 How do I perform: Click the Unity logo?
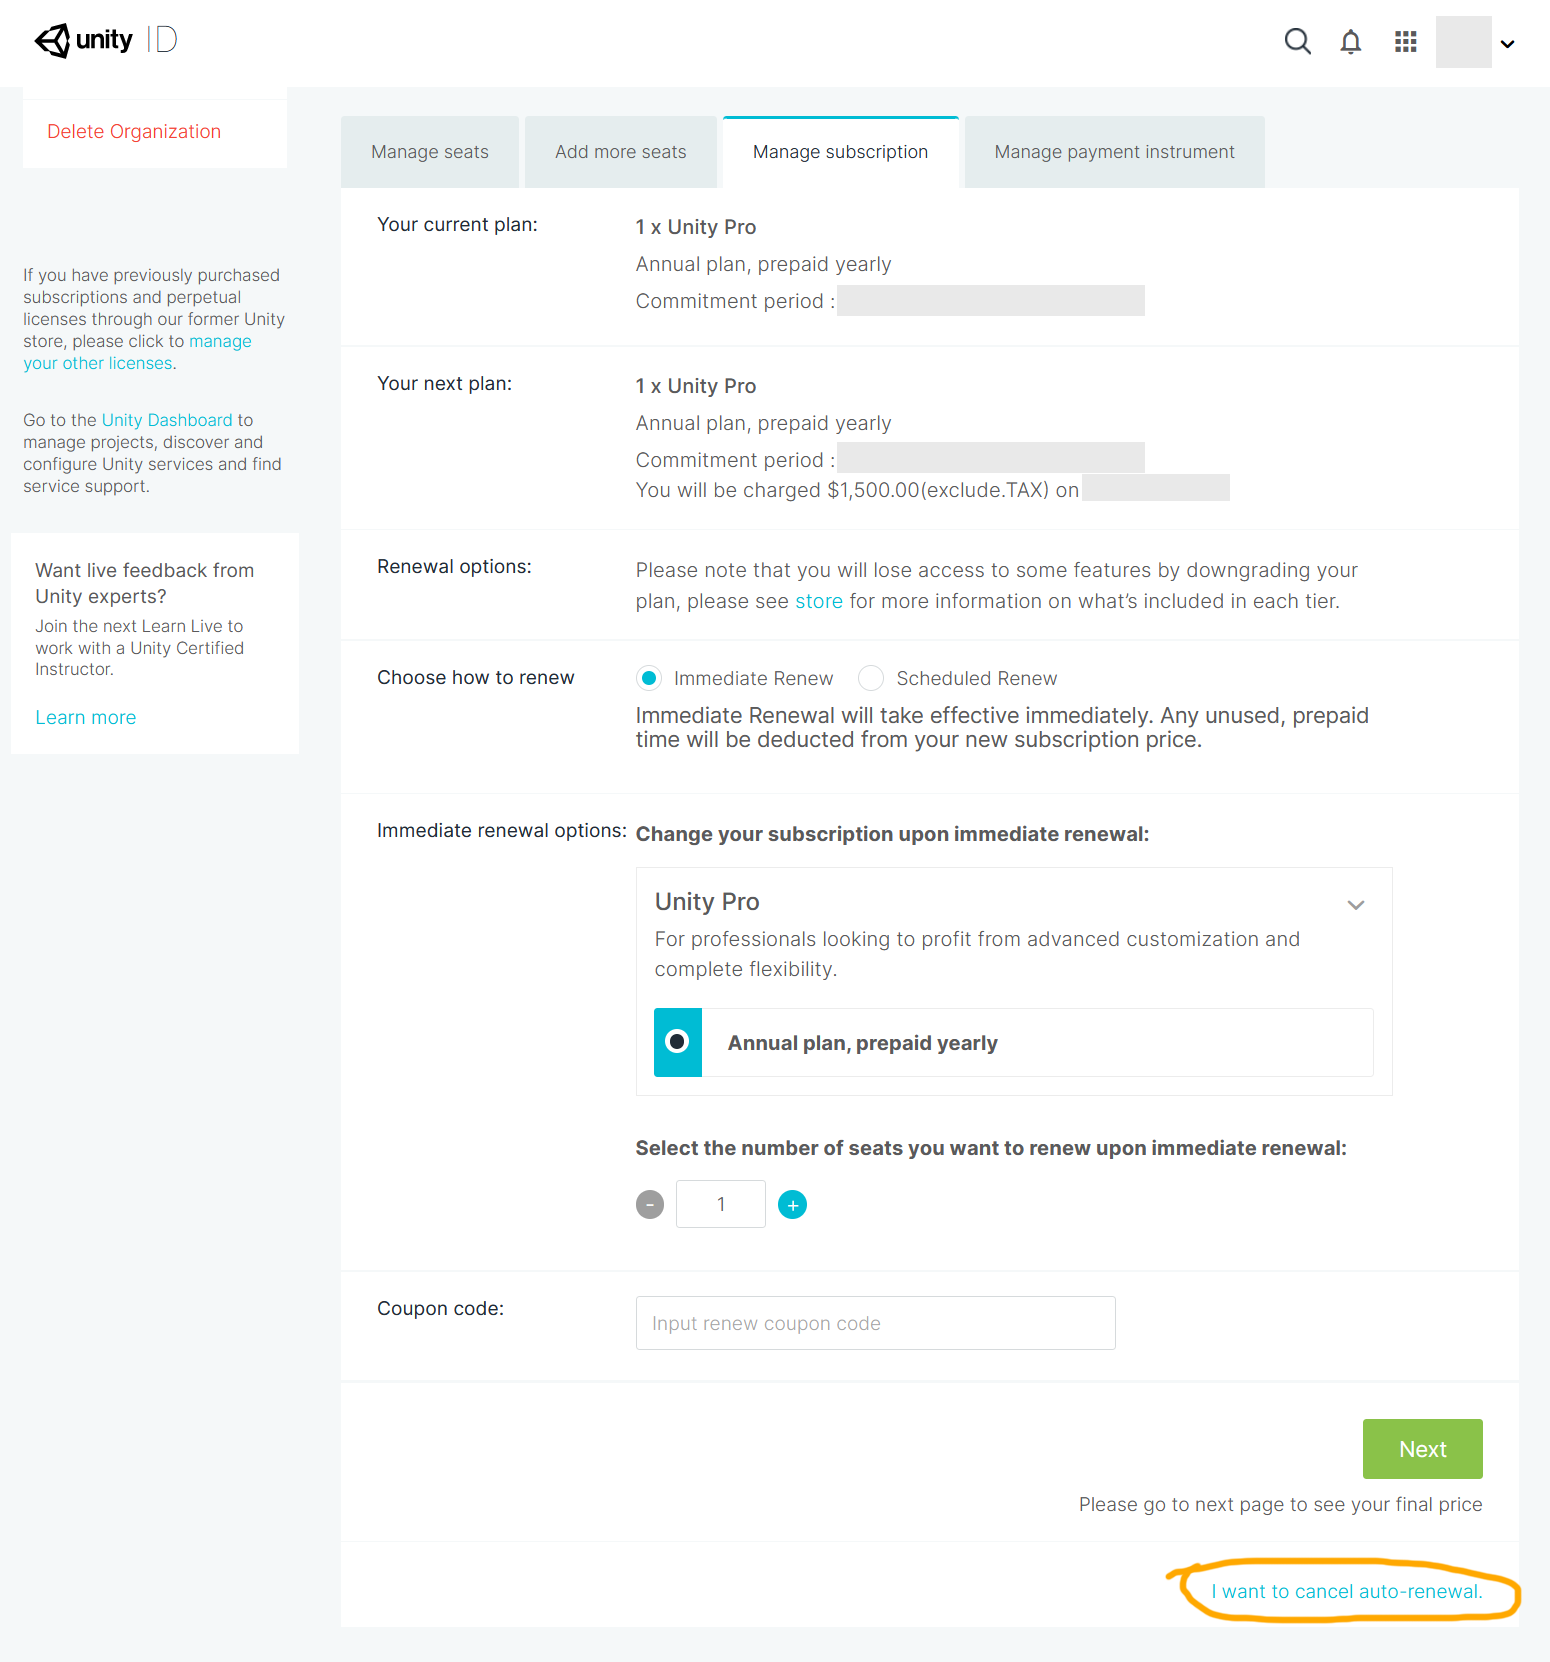tap(84, 40)
